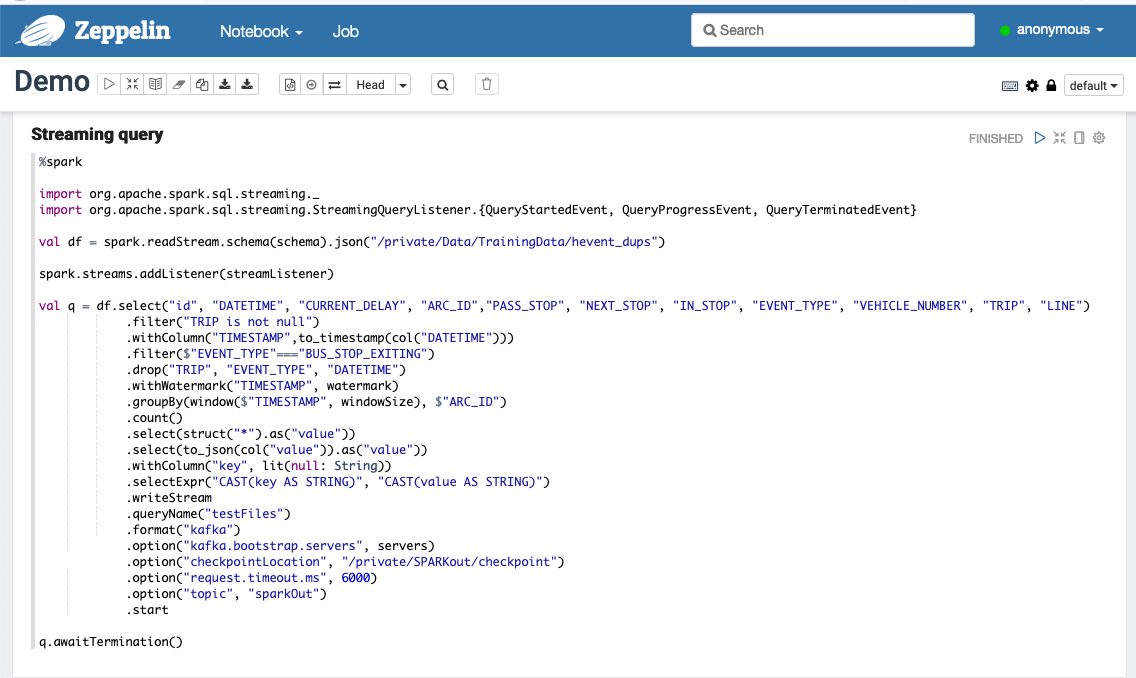
Task: Open note permissions lock icon
Action: tap(1051, 85)
